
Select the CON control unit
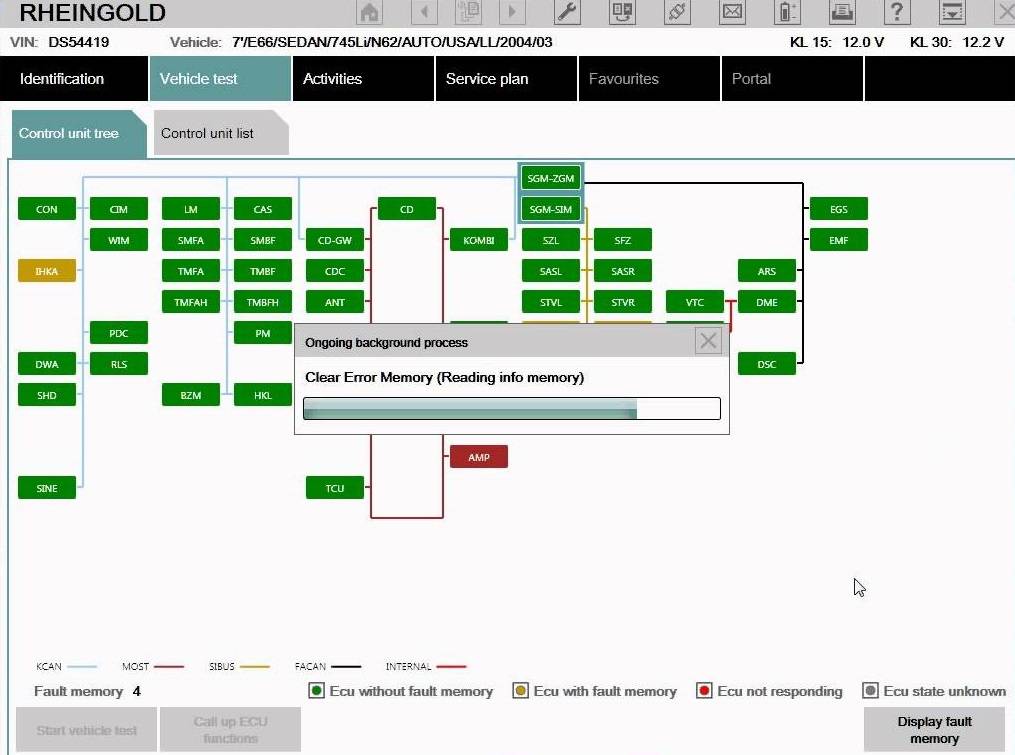point(47,209)
